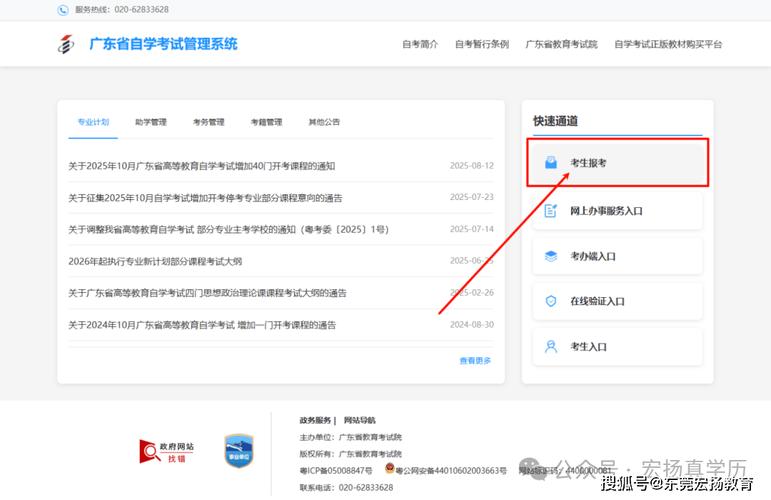The image size is (771, 500).
Task: Click footer 联系电话 020-62833628 text
Action: [x=346, y=488]
